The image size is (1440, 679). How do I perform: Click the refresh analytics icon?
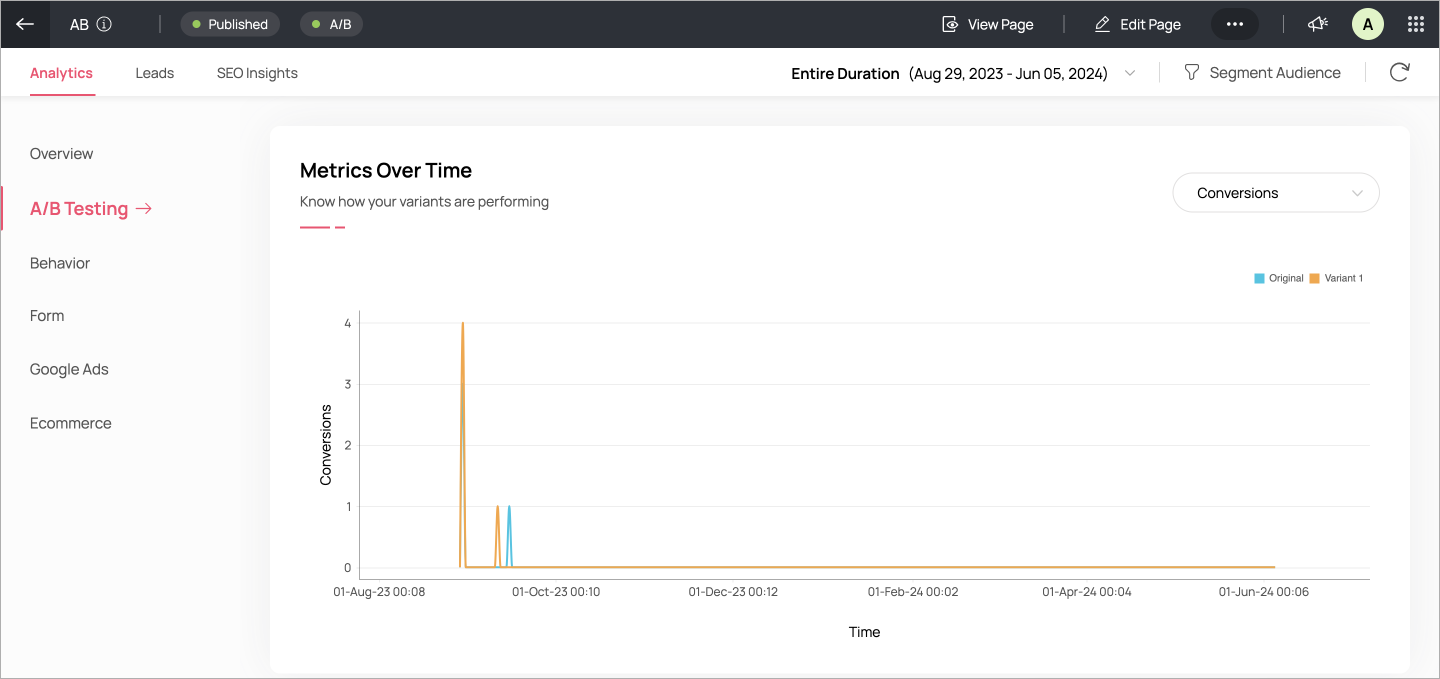click(1399, 72)
